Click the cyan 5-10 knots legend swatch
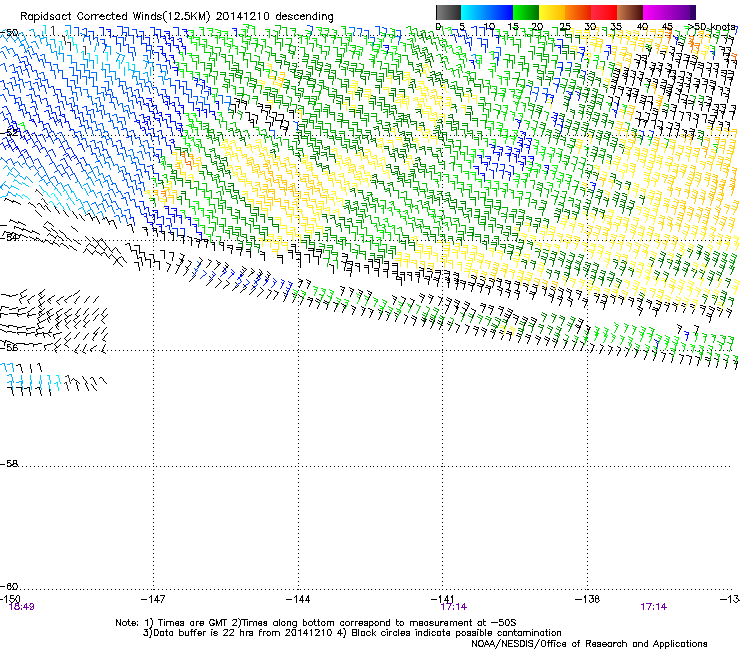The image size is (740, 650). click(x=474, y=12)
